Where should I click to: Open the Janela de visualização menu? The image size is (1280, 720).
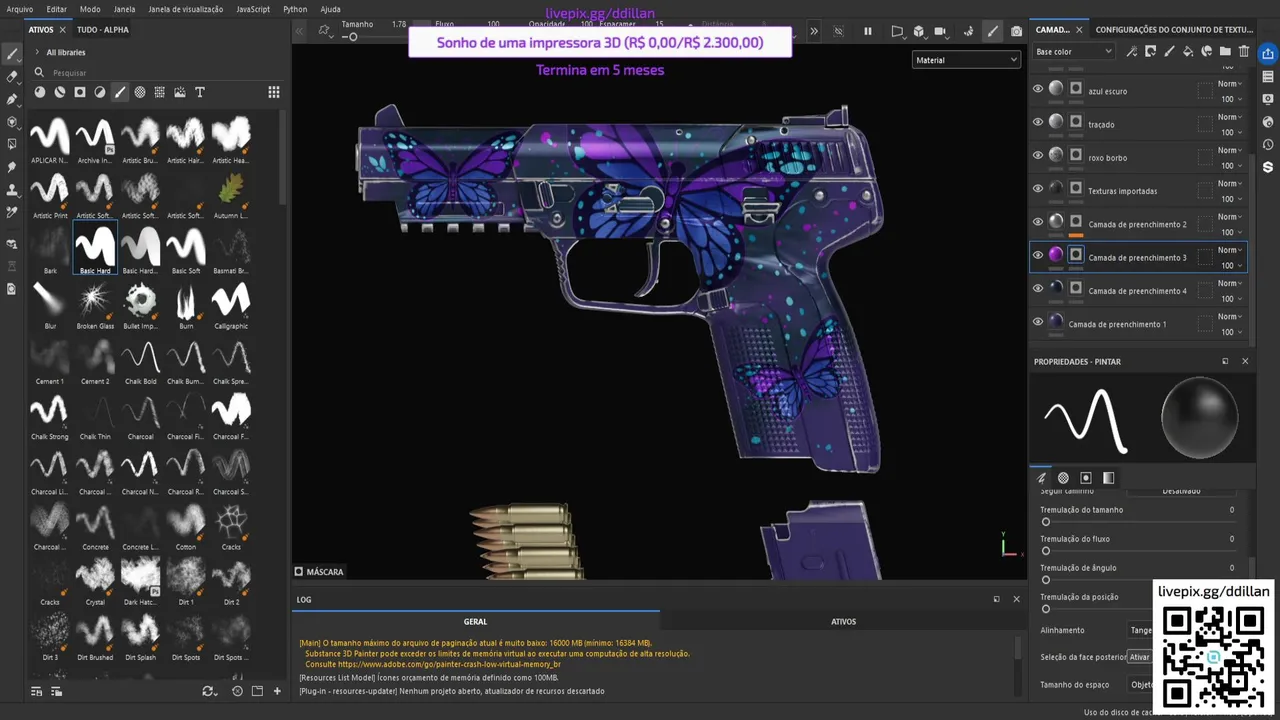click(185, 9)
